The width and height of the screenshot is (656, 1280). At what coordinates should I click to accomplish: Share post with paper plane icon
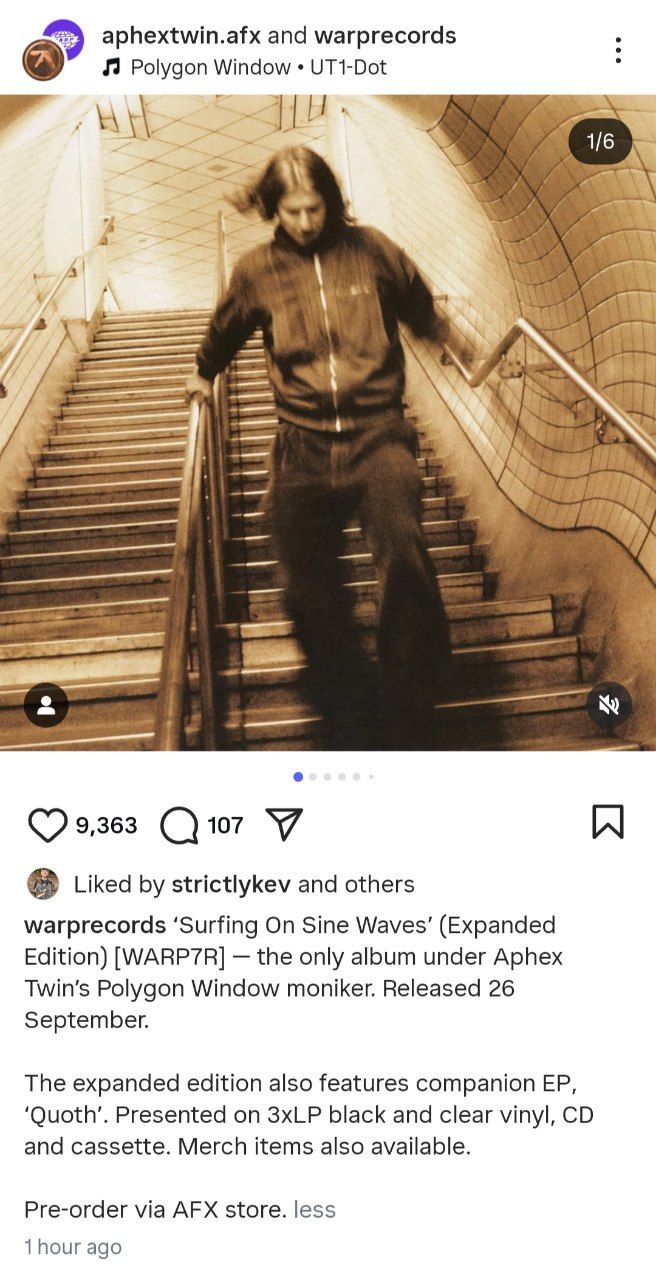coord(284,824)
